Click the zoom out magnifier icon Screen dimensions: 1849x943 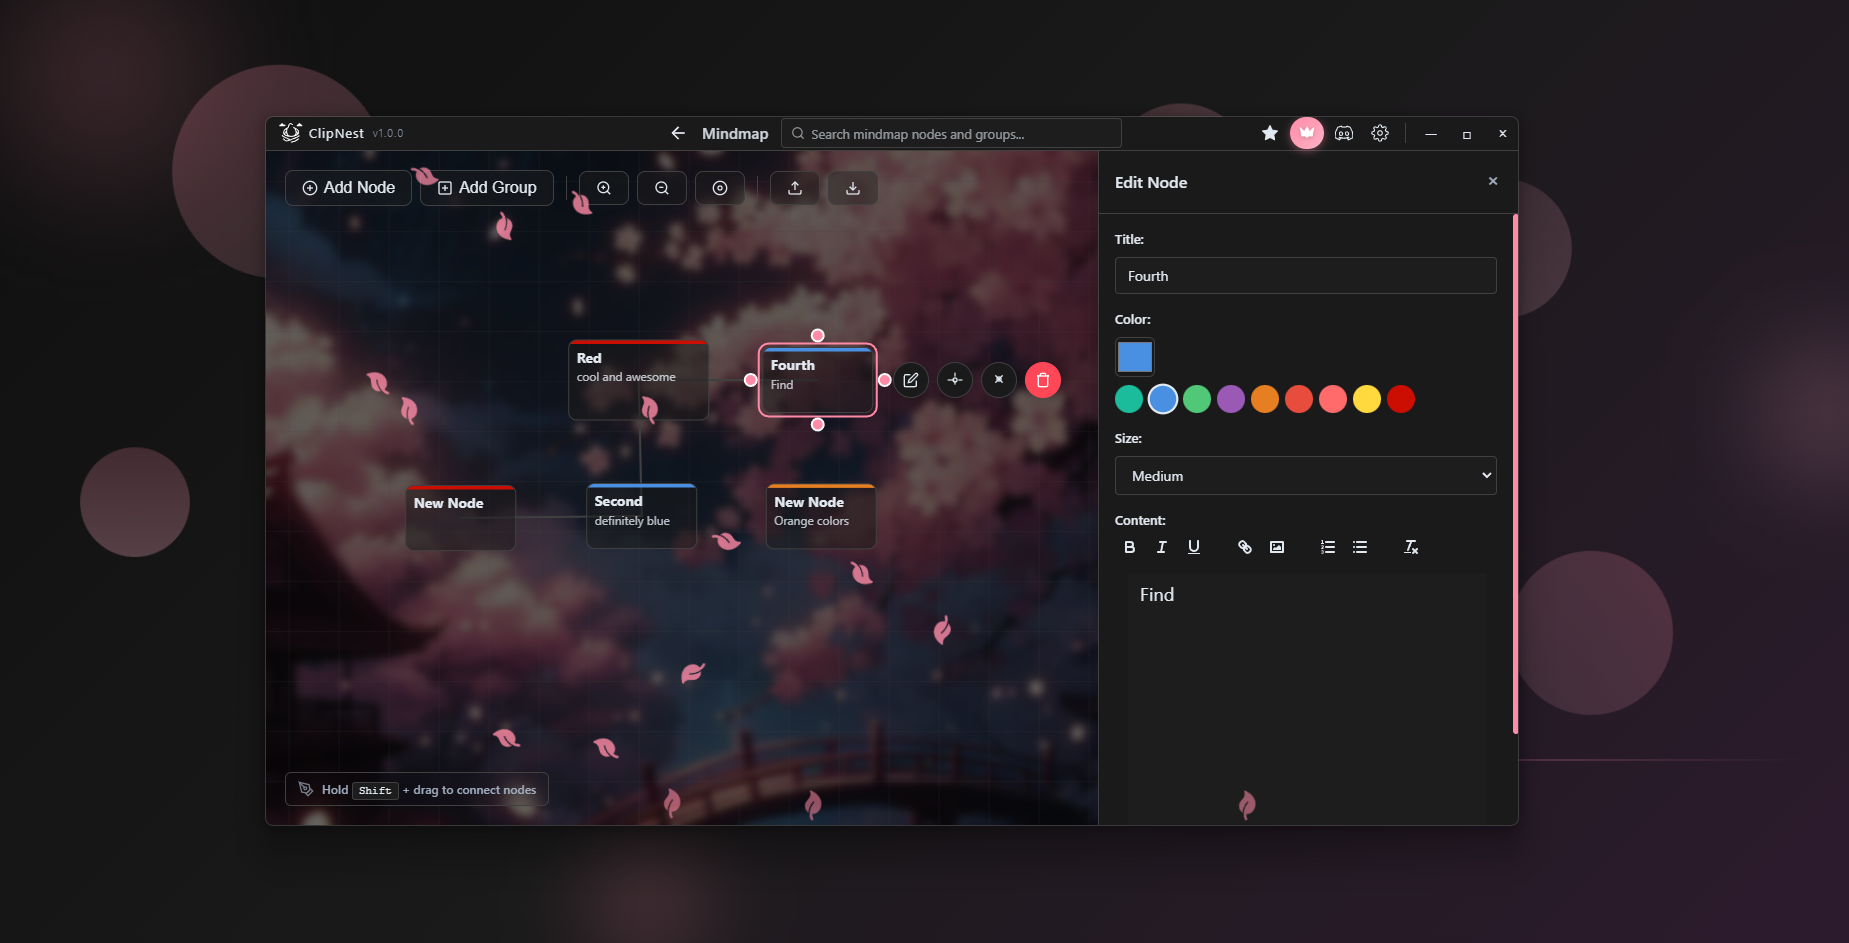click(662, 188)
